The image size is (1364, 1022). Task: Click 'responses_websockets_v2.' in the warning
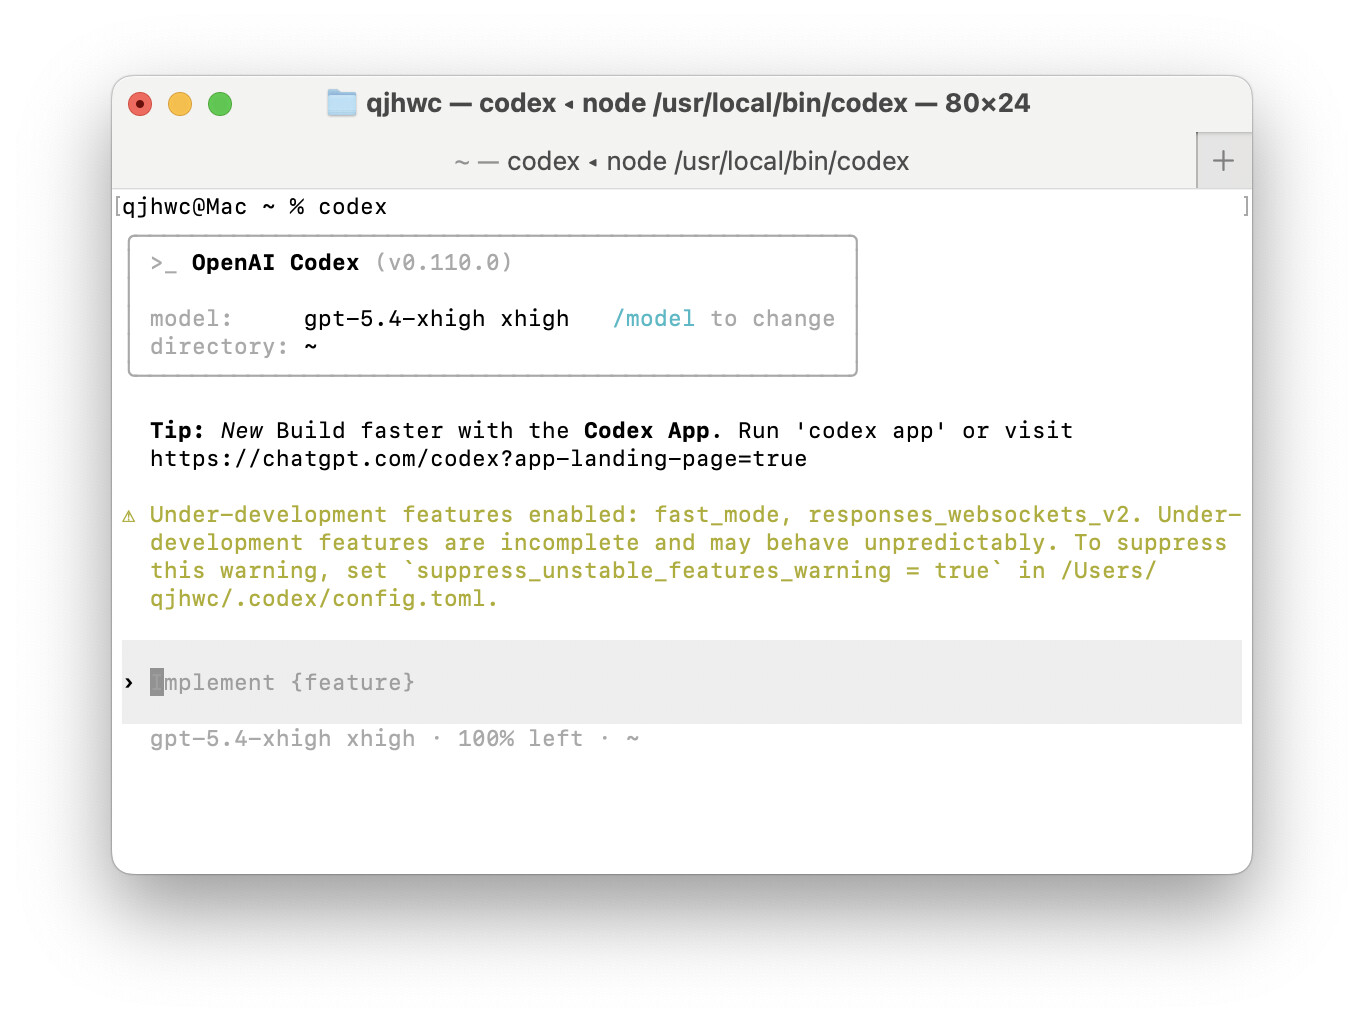click(975, 515)
